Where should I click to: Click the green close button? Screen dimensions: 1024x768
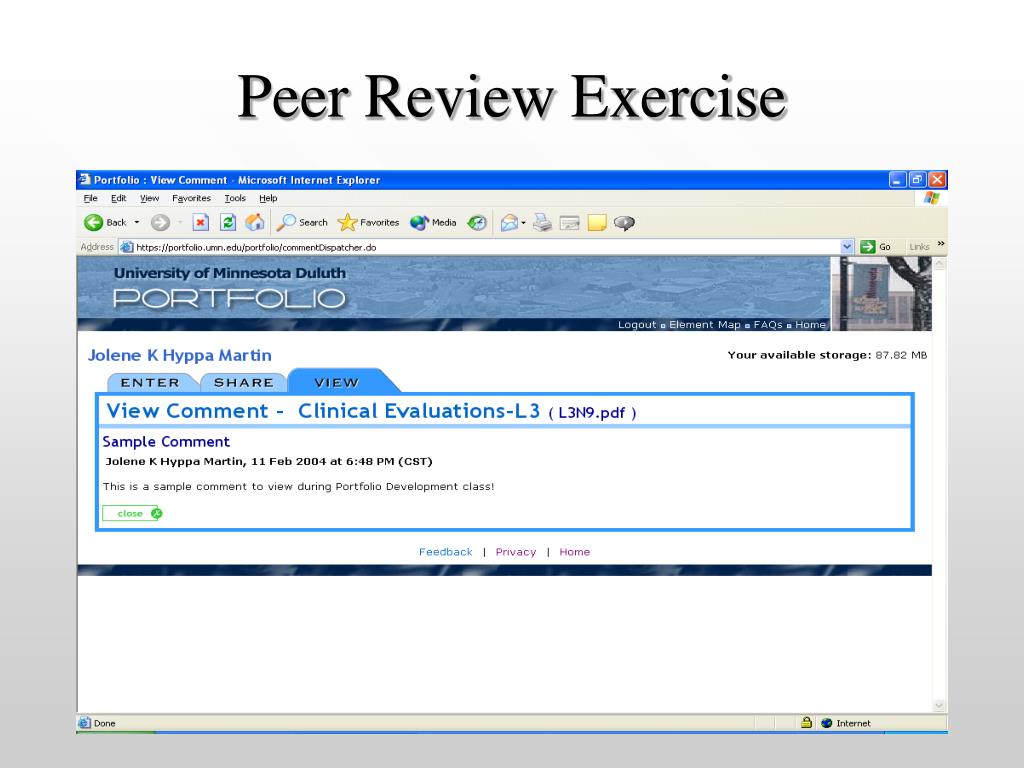point(132,513)
